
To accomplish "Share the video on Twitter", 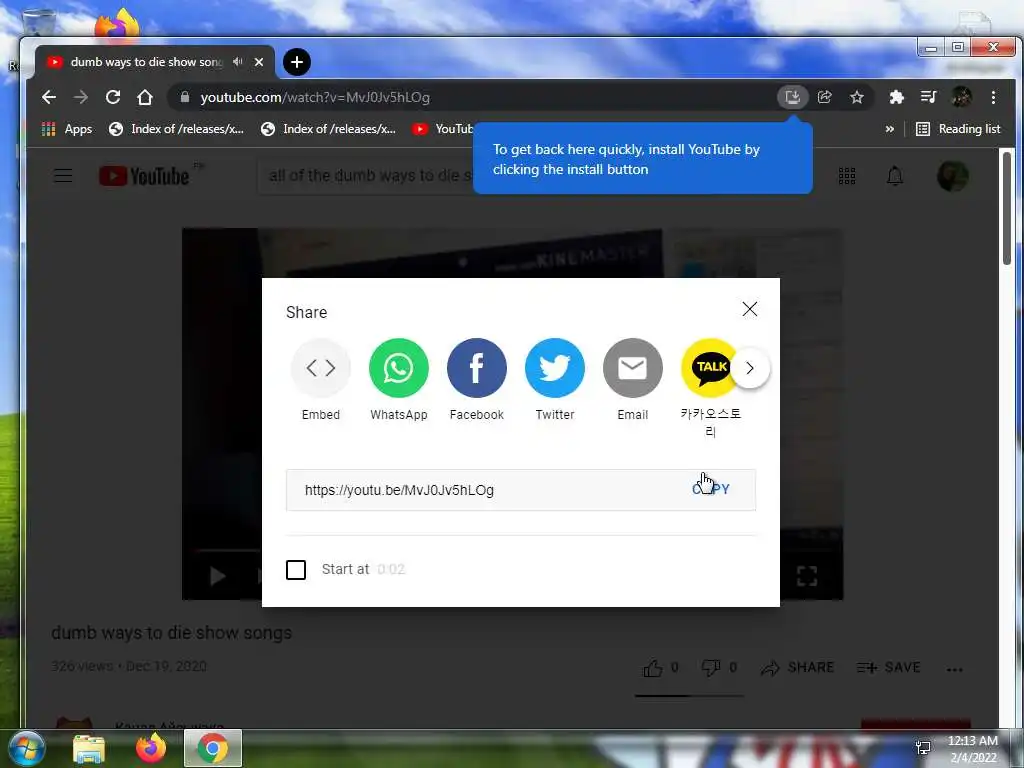I will click(554, 368).
